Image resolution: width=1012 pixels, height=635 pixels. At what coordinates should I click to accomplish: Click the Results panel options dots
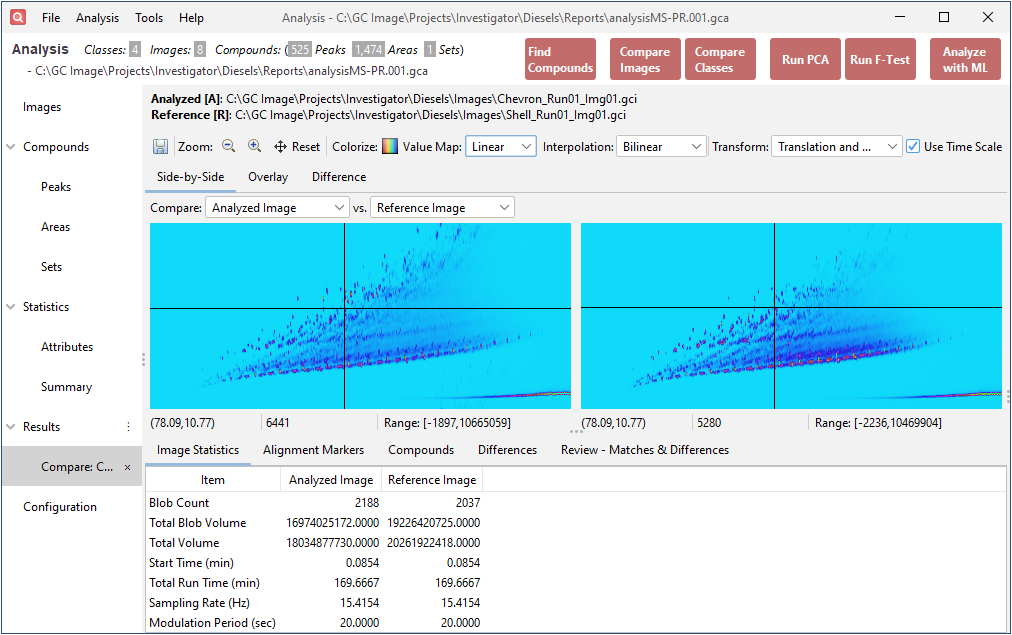coord(128,427)
